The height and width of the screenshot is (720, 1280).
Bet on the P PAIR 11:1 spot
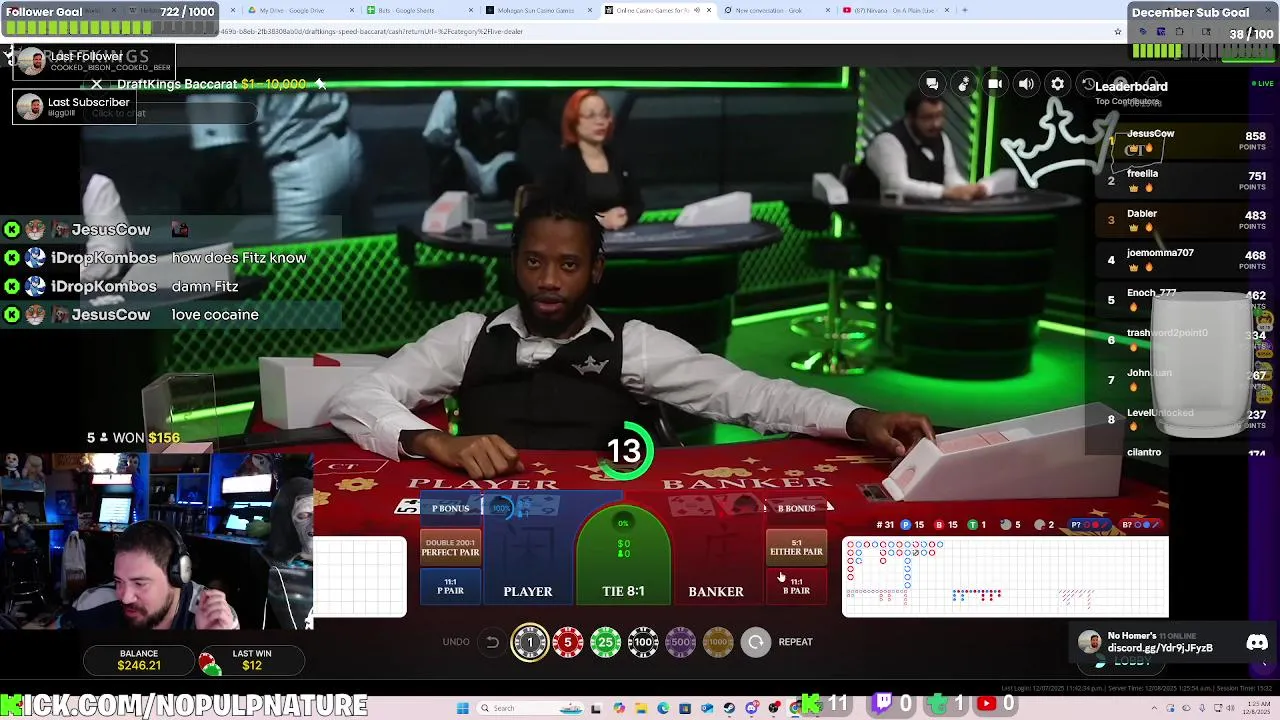tap(450, 587)
